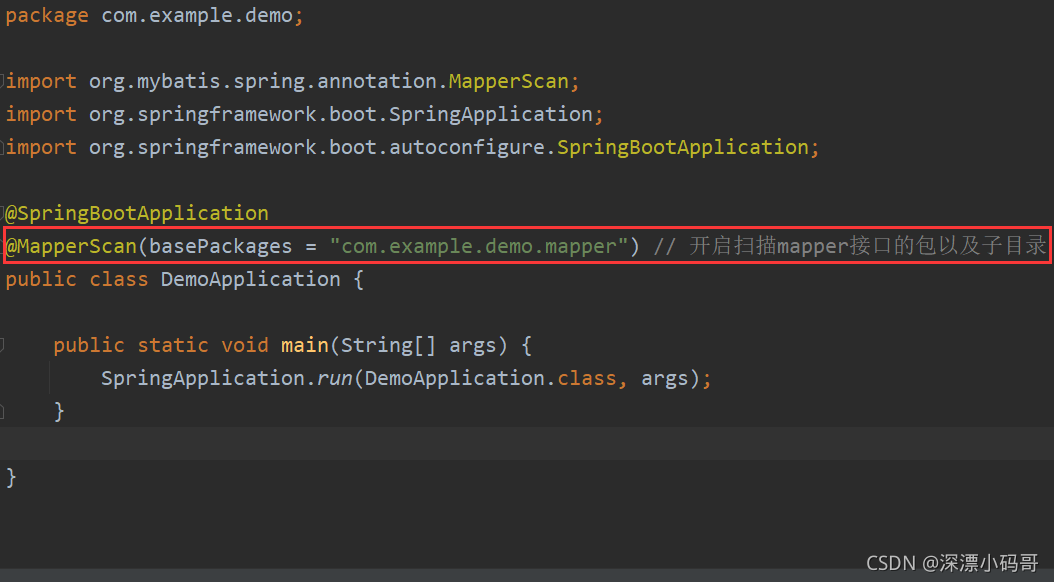The height and width of the screenshot is (582, 1054).
Task: Click 'SpringApplication' in the second import line
Action: [491, 114]
